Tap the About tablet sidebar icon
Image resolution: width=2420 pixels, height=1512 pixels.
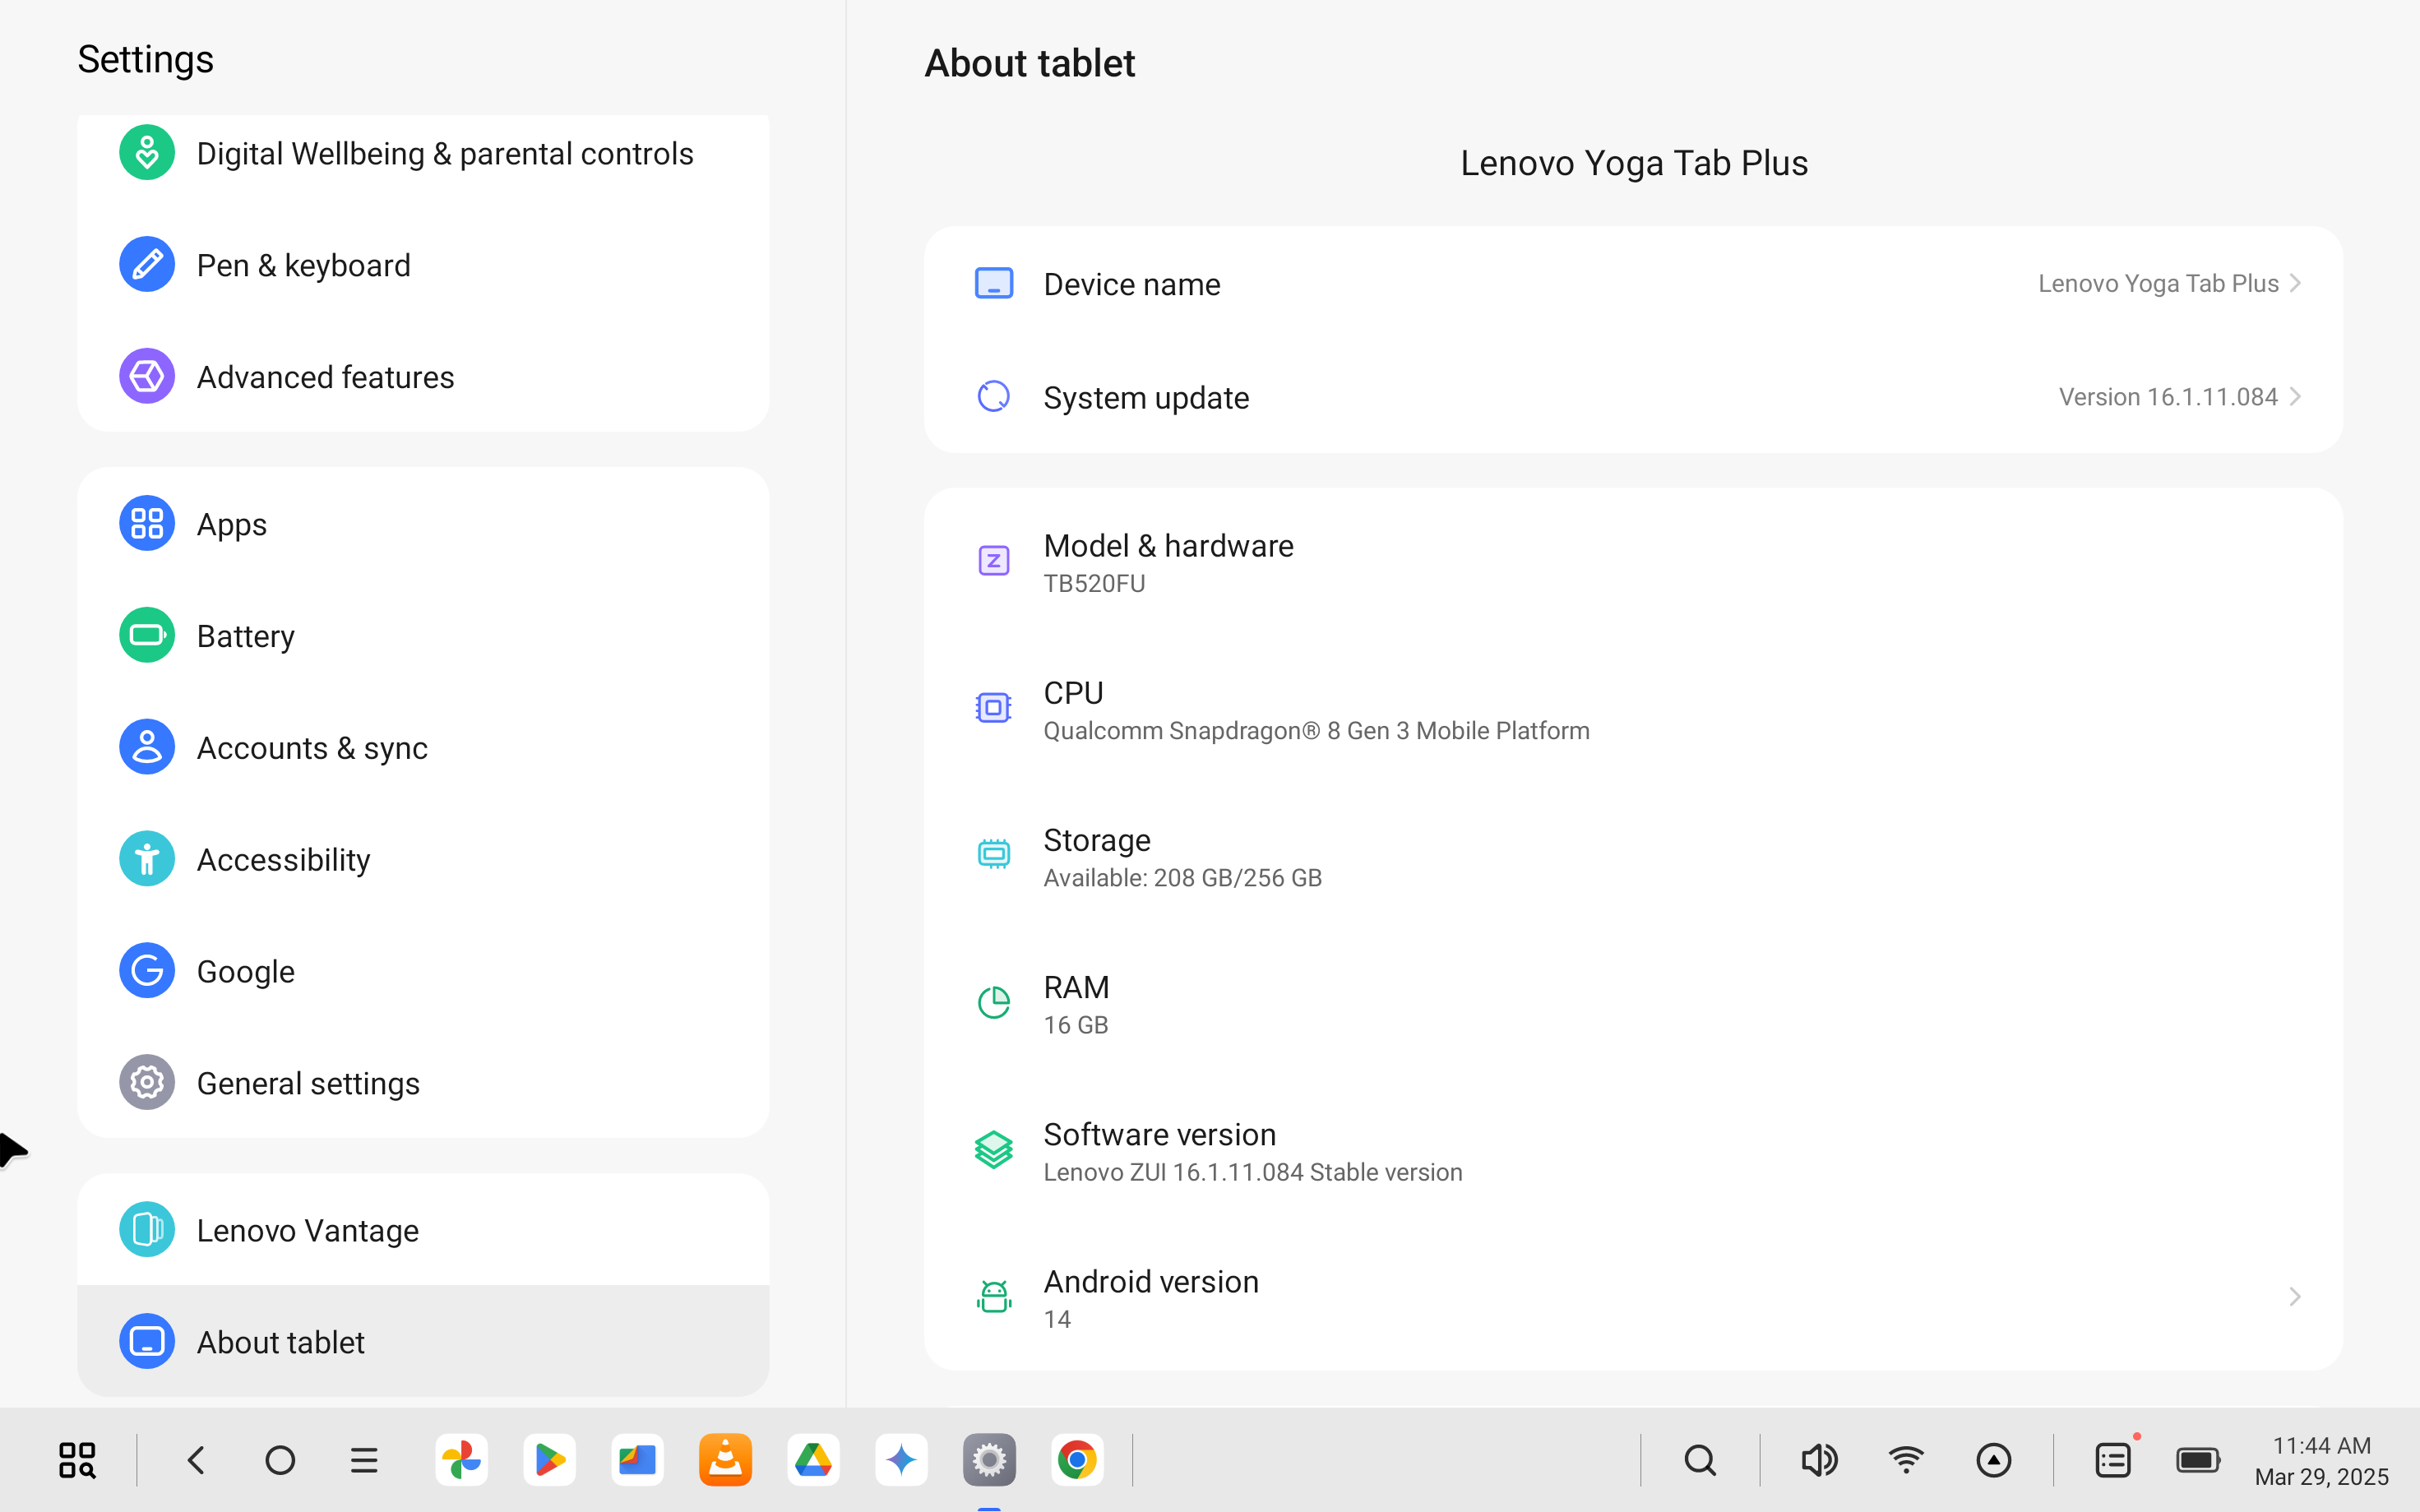(147, 1341)
